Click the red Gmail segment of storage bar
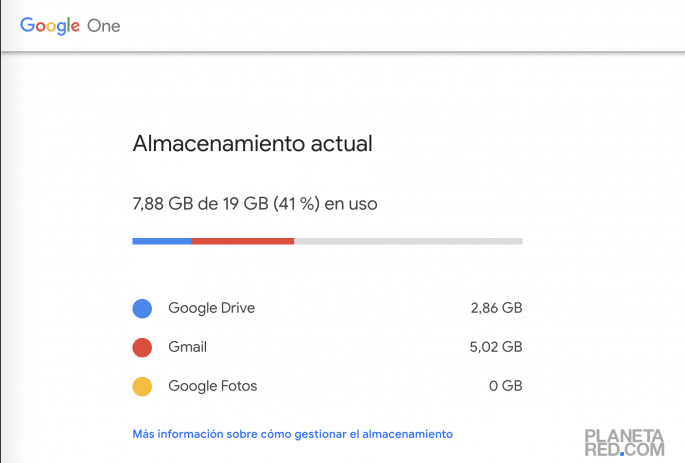This screenshot has height=463, width=685. [242, 241]
